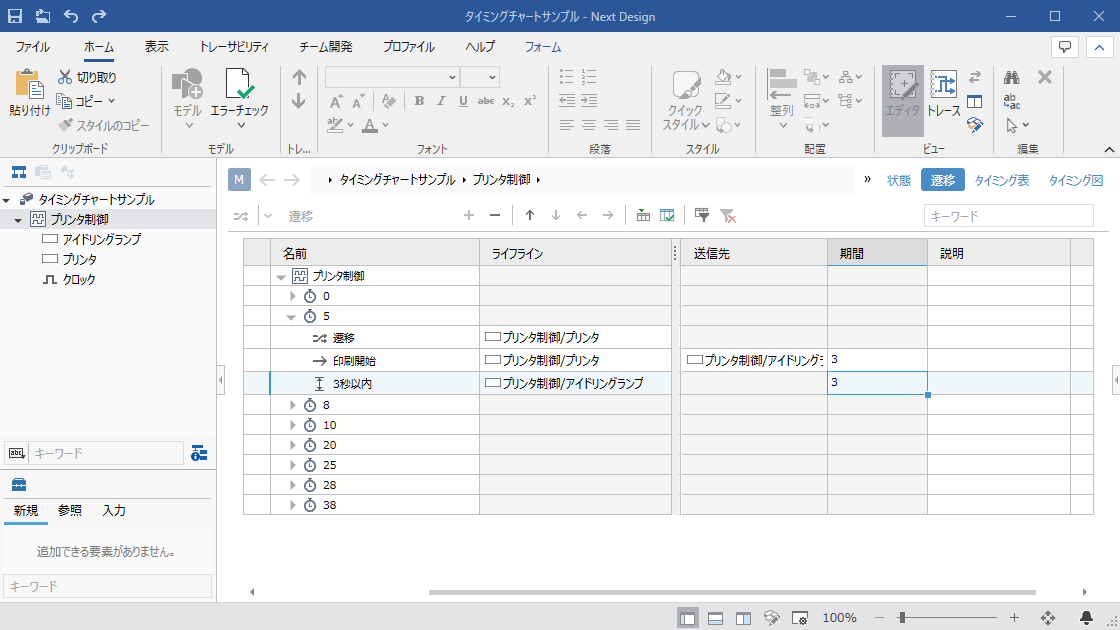Viewport: 1120px width, 630px height.
Task: Click the 切り取り scissors icon
Action: 65,76
